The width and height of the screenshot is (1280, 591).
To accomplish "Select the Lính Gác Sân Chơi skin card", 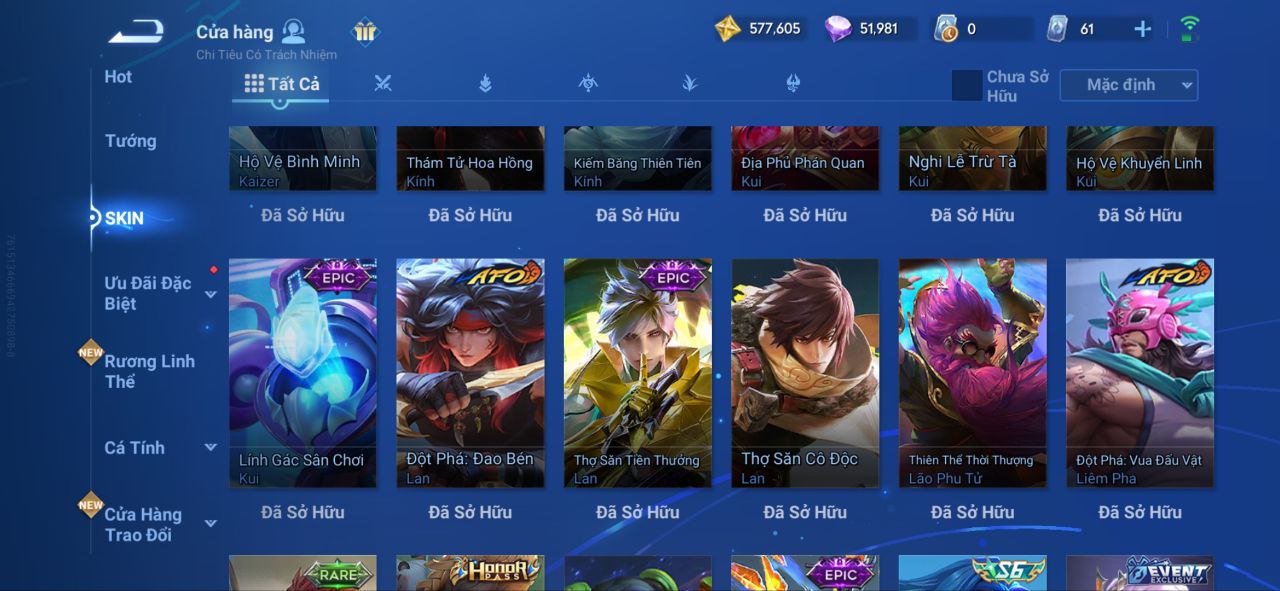I will 303,373.
